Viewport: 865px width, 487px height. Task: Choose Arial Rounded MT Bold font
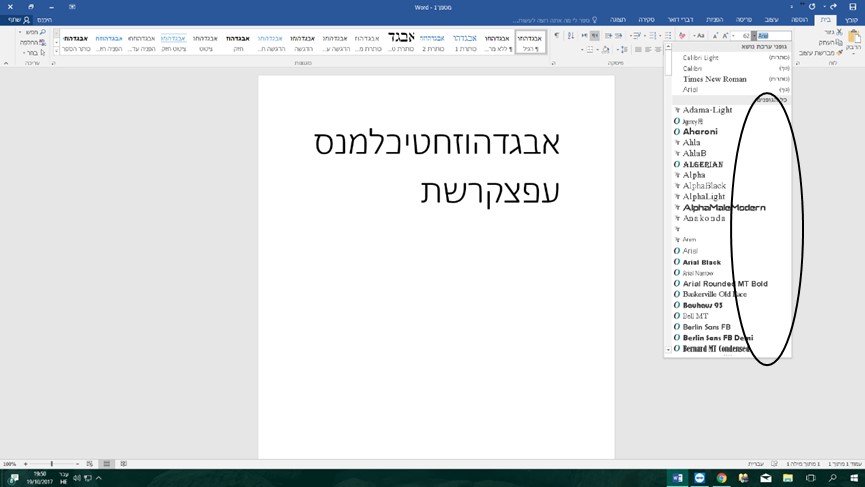pos(725,283)
